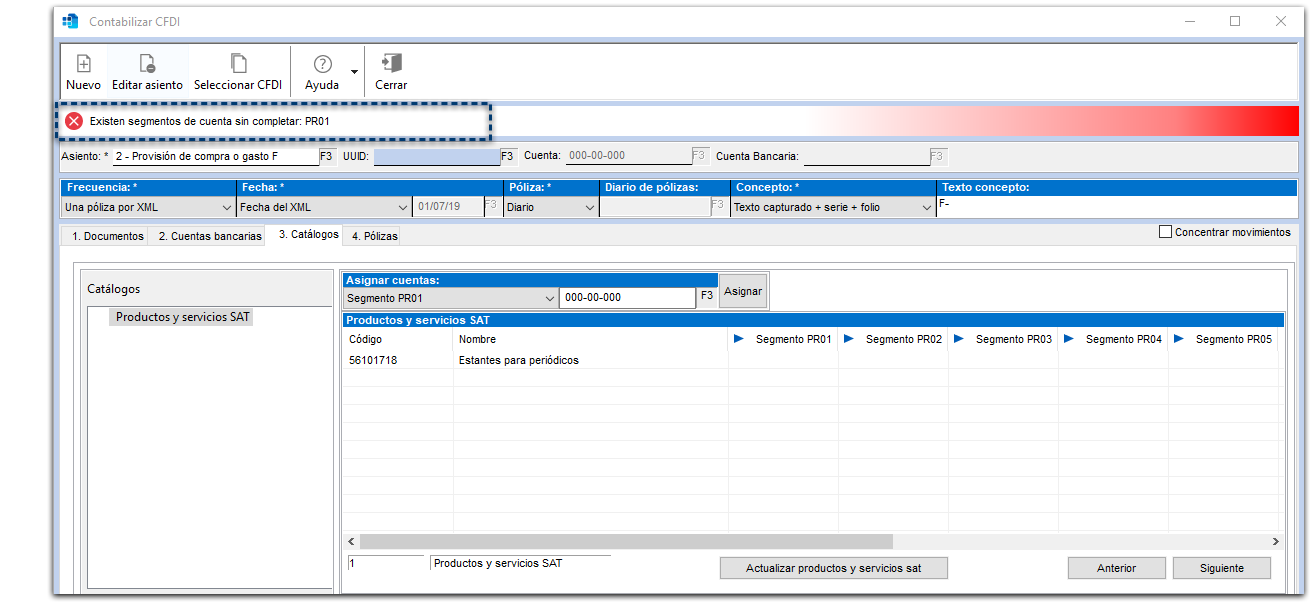
Task: Open Seleccionar CFDI from the toolbar
Action: click(x=237, y=64)
